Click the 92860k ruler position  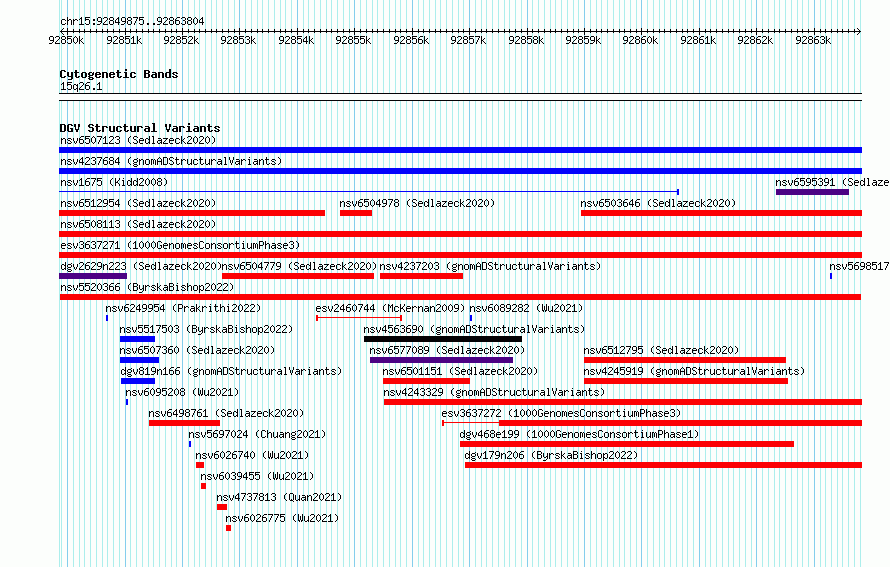click(x=640, y=40)
